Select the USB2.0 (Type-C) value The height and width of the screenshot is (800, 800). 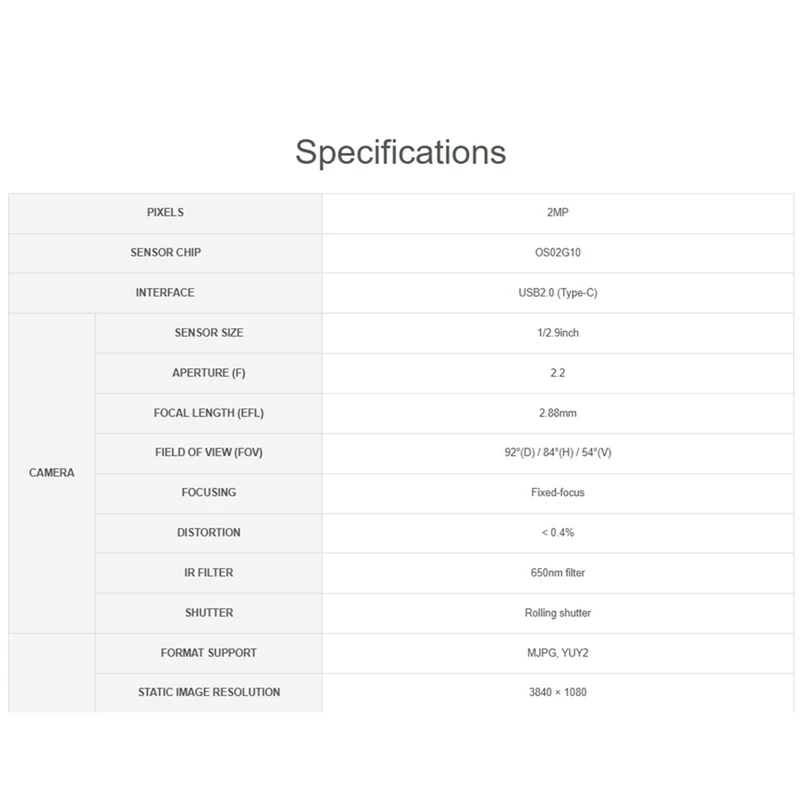click(x=557, y=293)
